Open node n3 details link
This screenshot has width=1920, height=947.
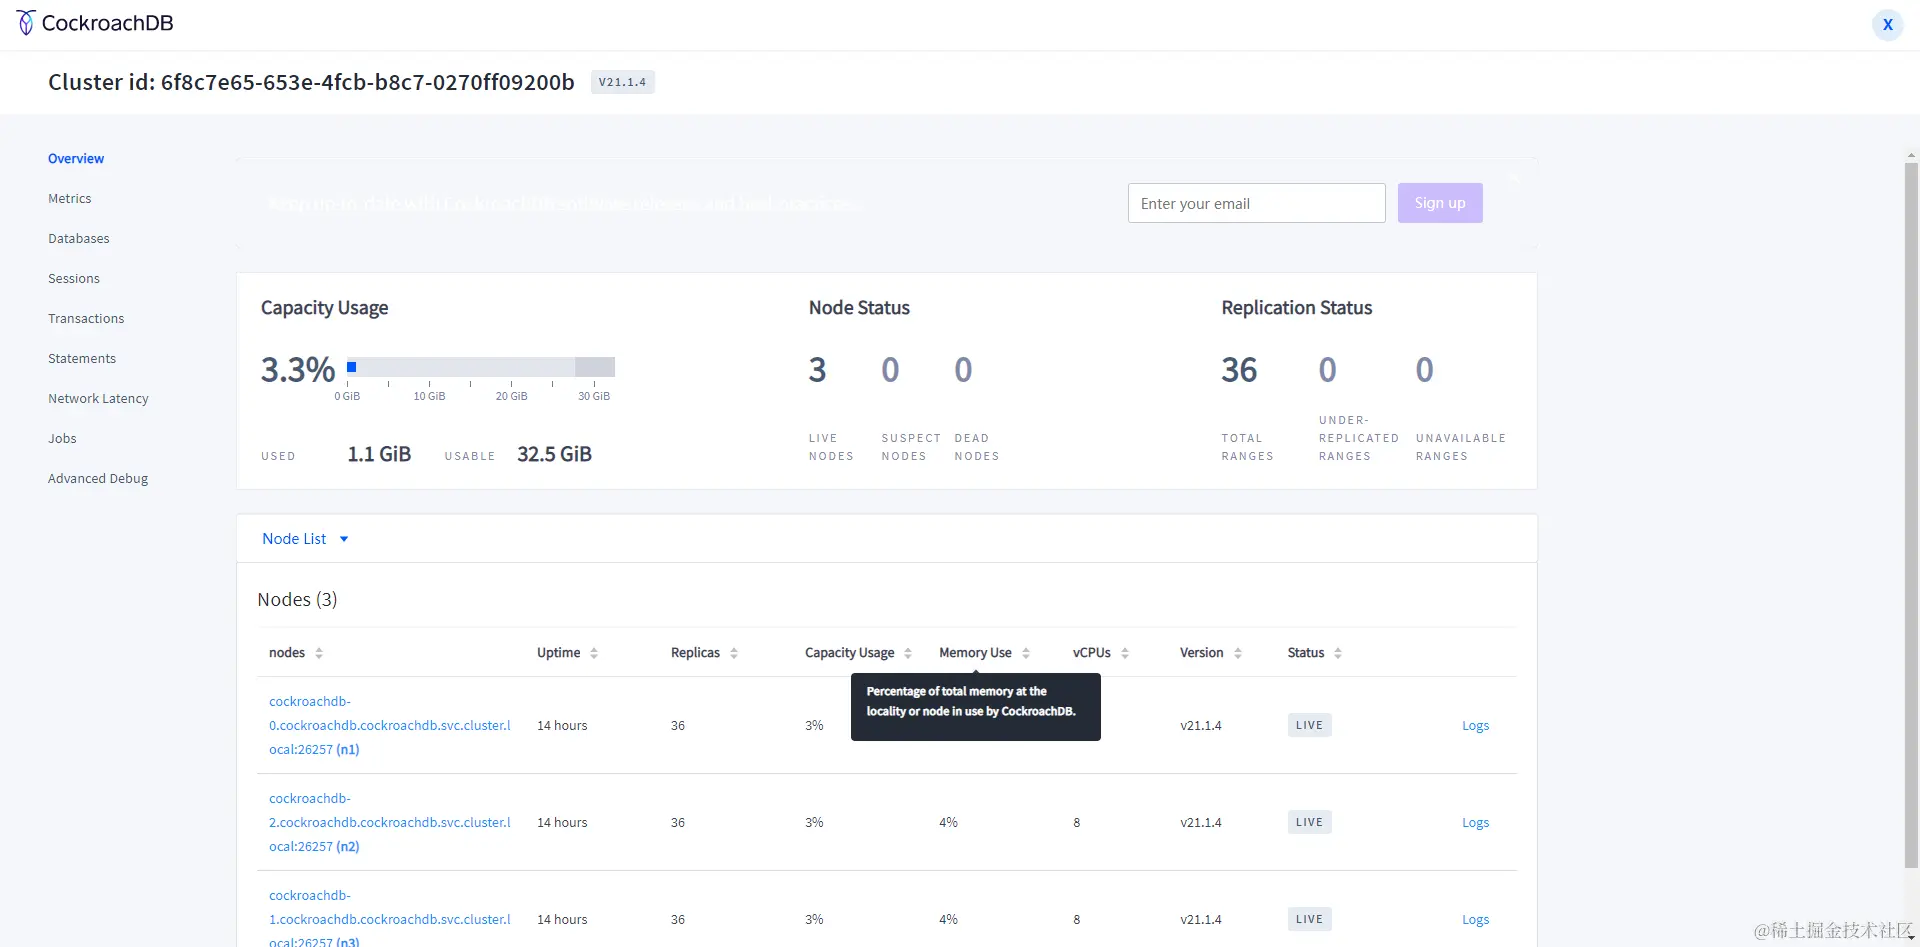[x=390, y=919]
